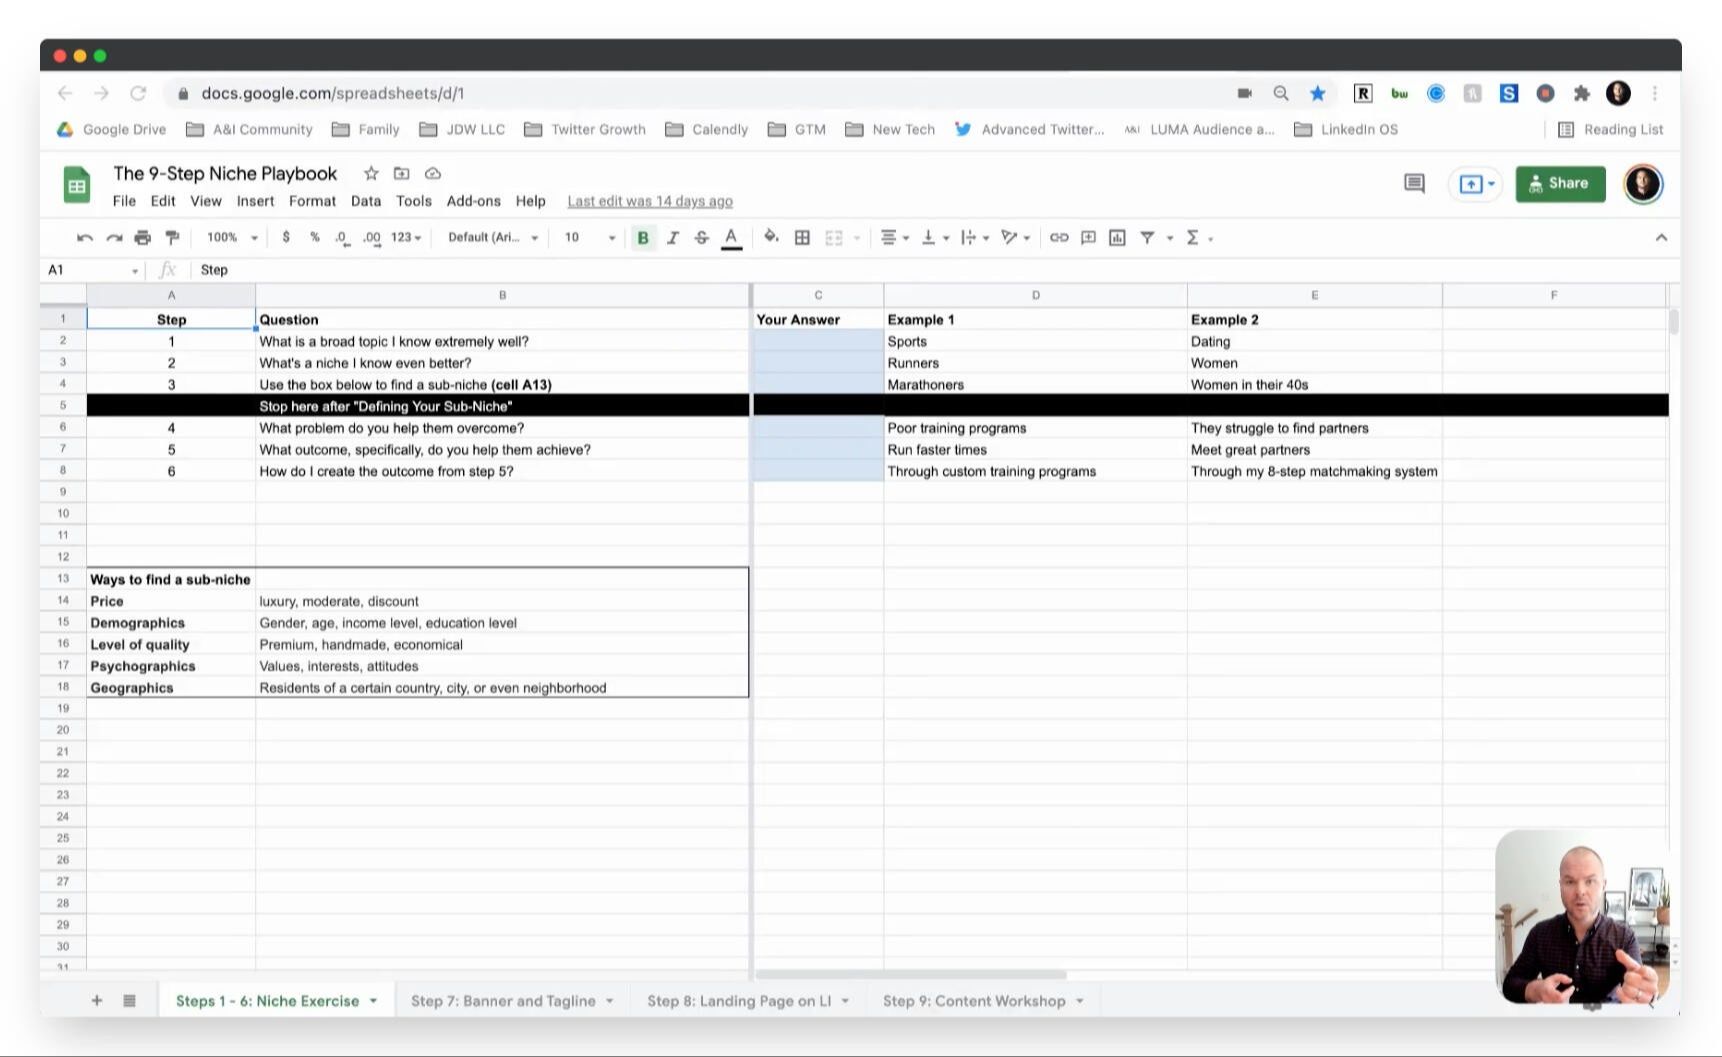Viewport: 1722px width, 1057px height.
Task: Click the Insert link icon
Action: [x=1059, y=238]
